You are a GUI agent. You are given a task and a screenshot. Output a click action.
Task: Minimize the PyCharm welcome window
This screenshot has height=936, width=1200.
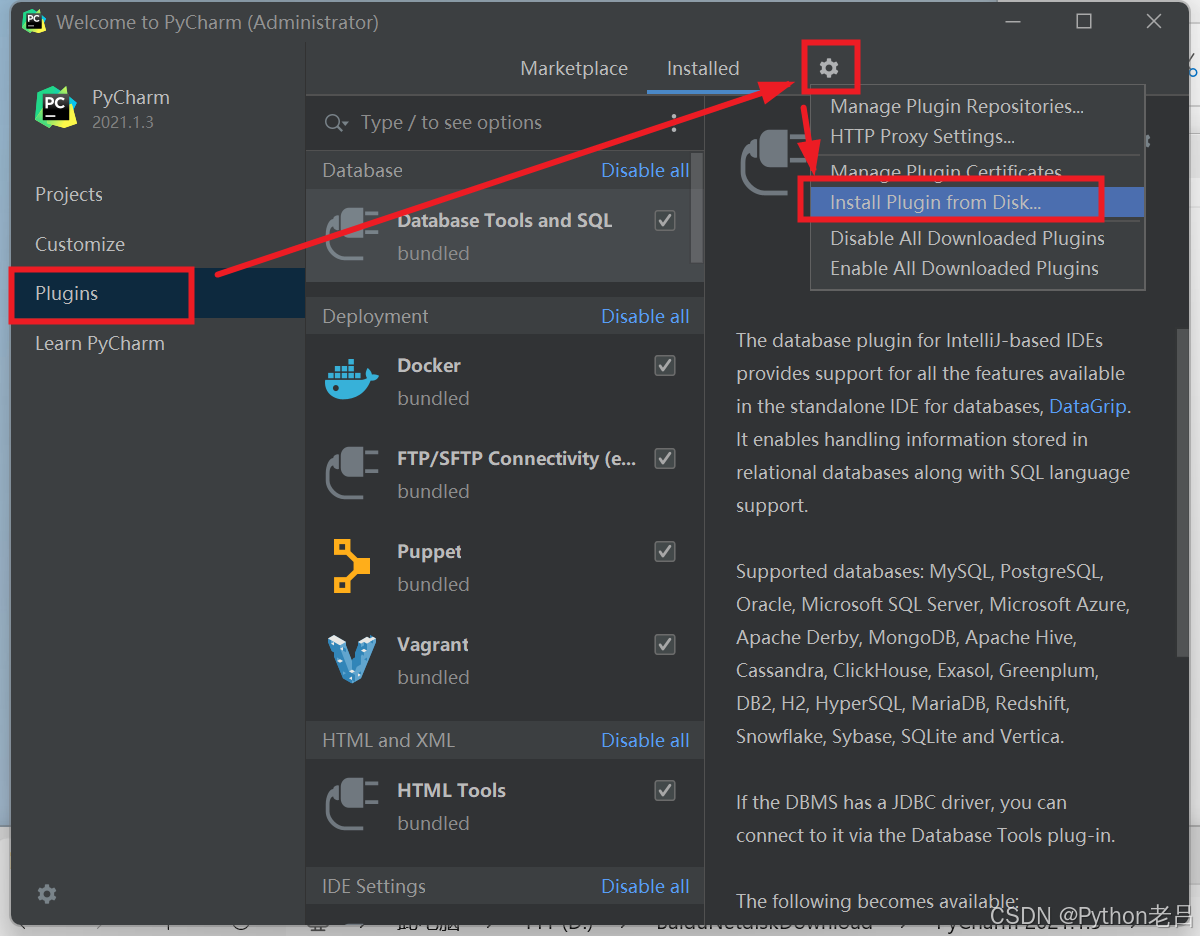pyautogui.click(x=1015, y=21)
